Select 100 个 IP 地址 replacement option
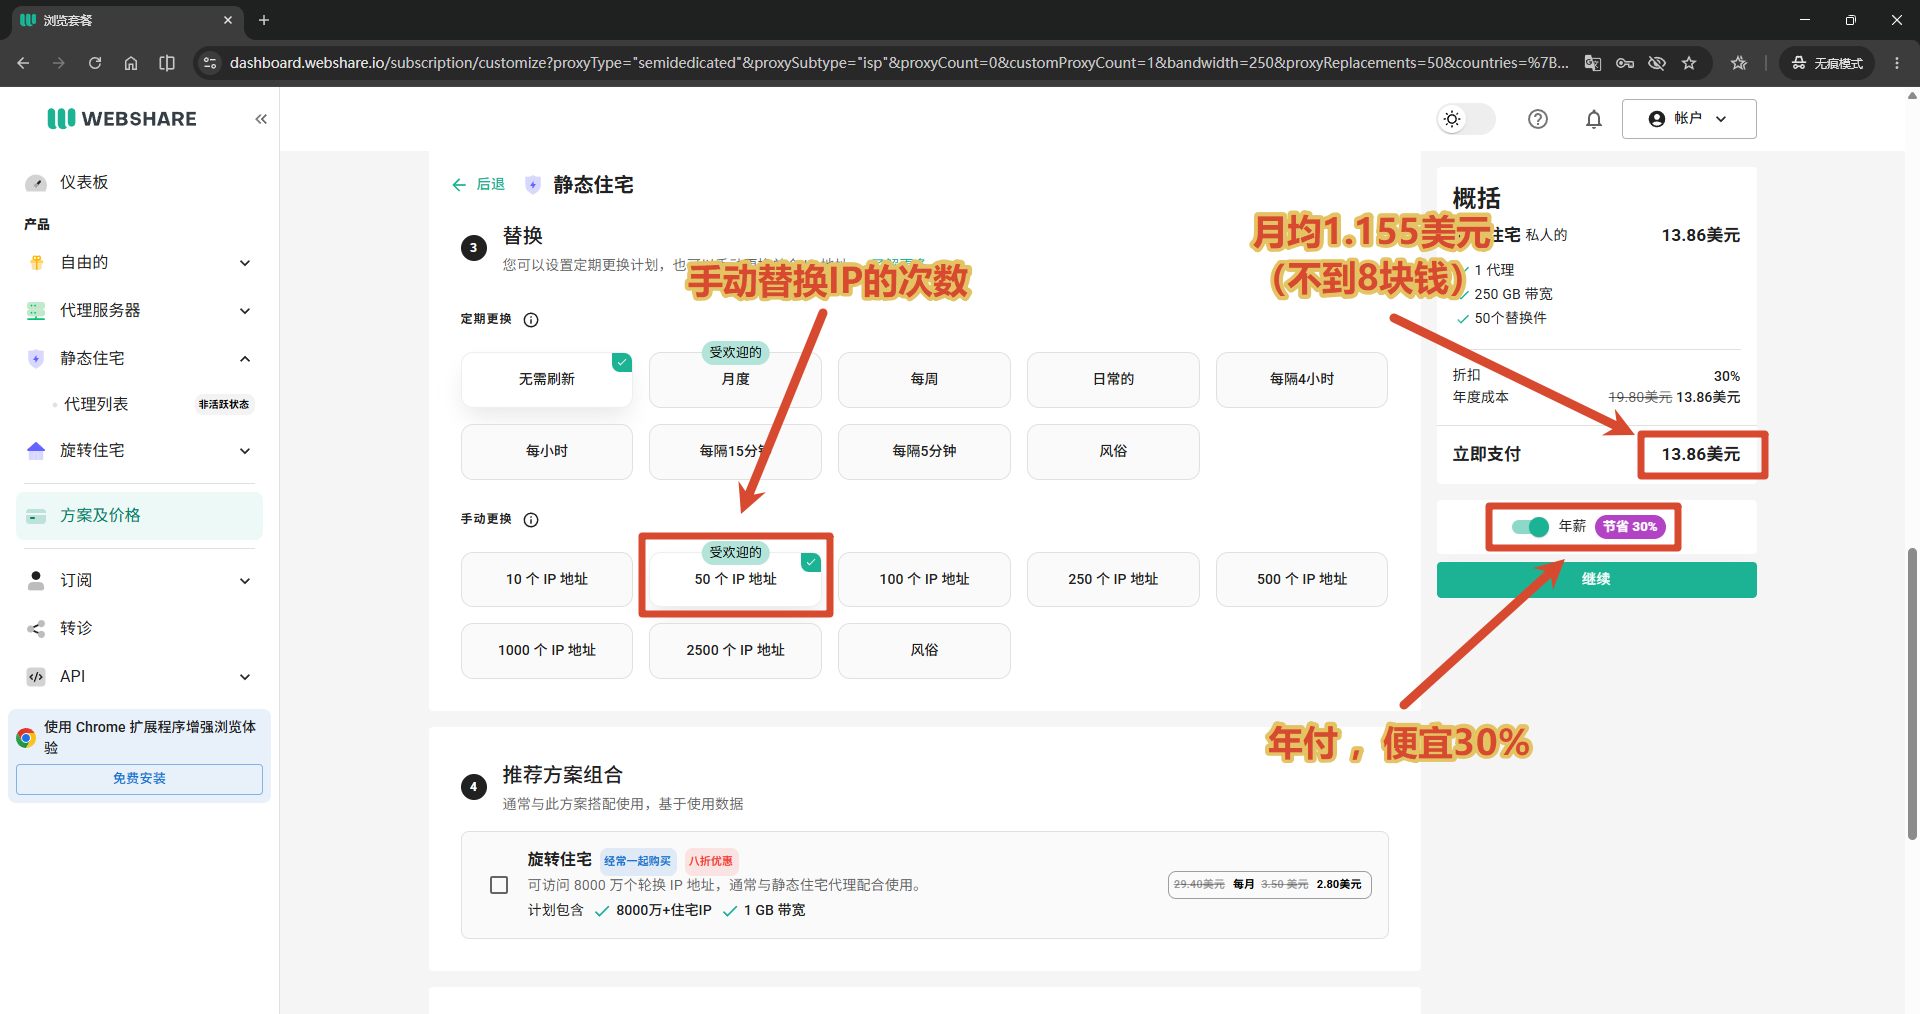 tap(924, 580)
